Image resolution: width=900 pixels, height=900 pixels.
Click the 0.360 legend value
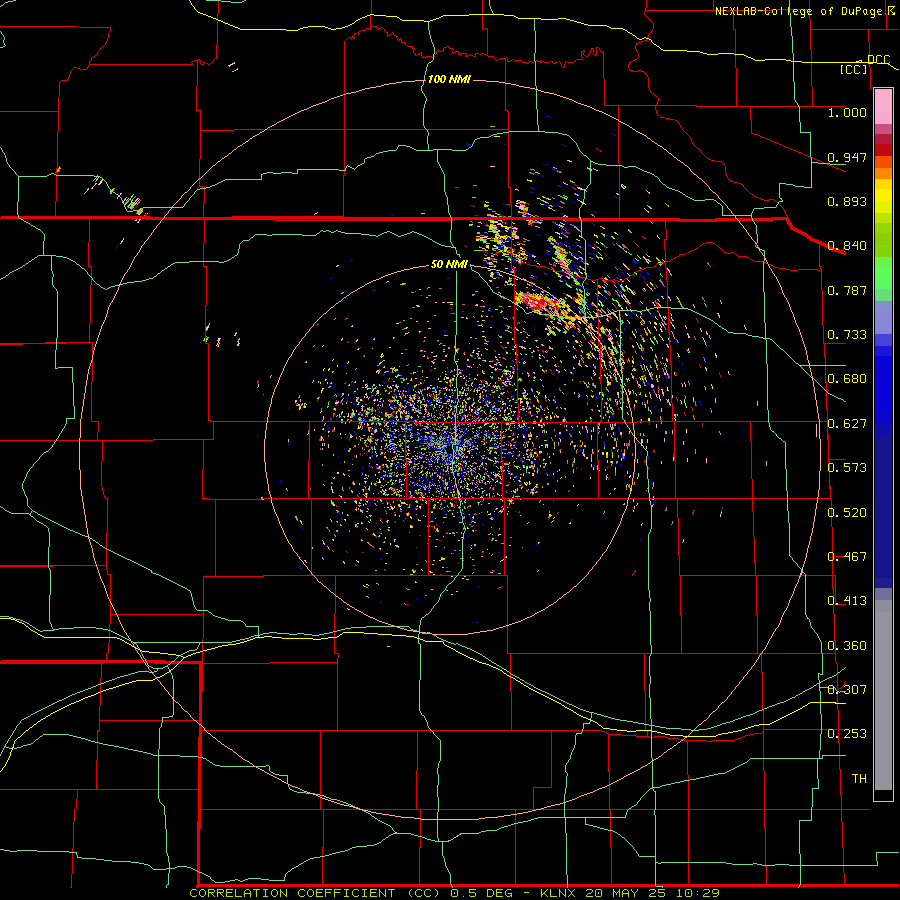point(847,646)
